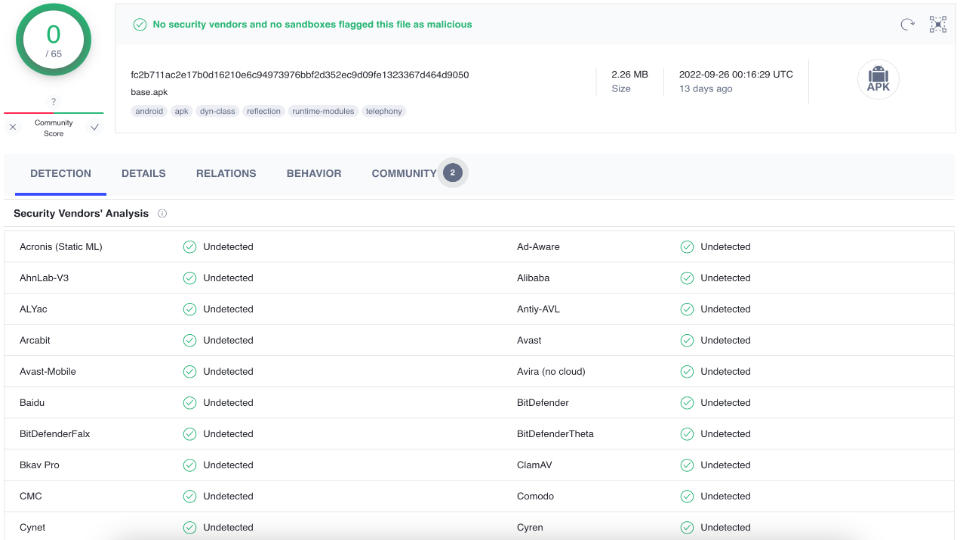The width and height of the screenshot is (960, 540).
Task: Open Security Vendors' Analysis info icon
Action: tap(162, 214)
